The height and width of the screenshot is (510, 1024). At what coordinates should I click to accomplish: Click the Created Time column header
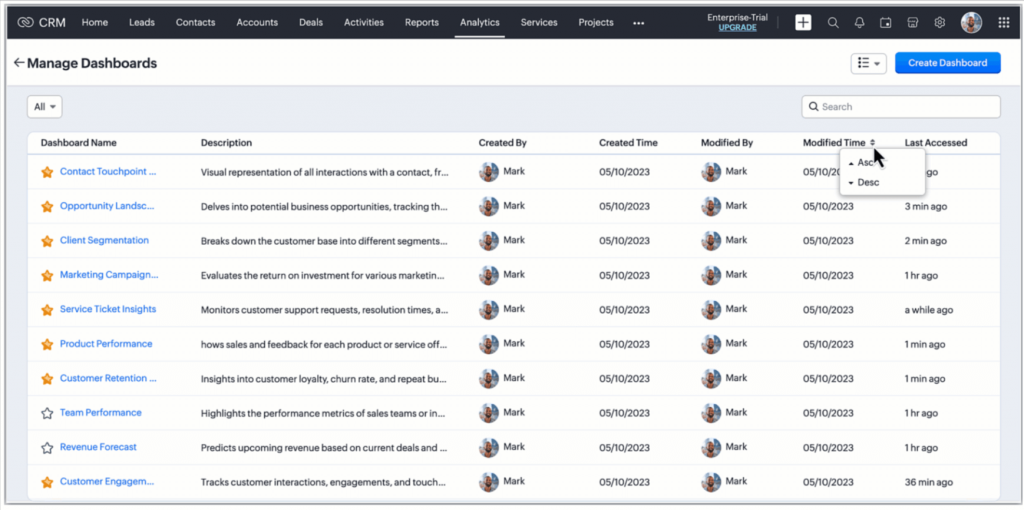coord(628,142)
